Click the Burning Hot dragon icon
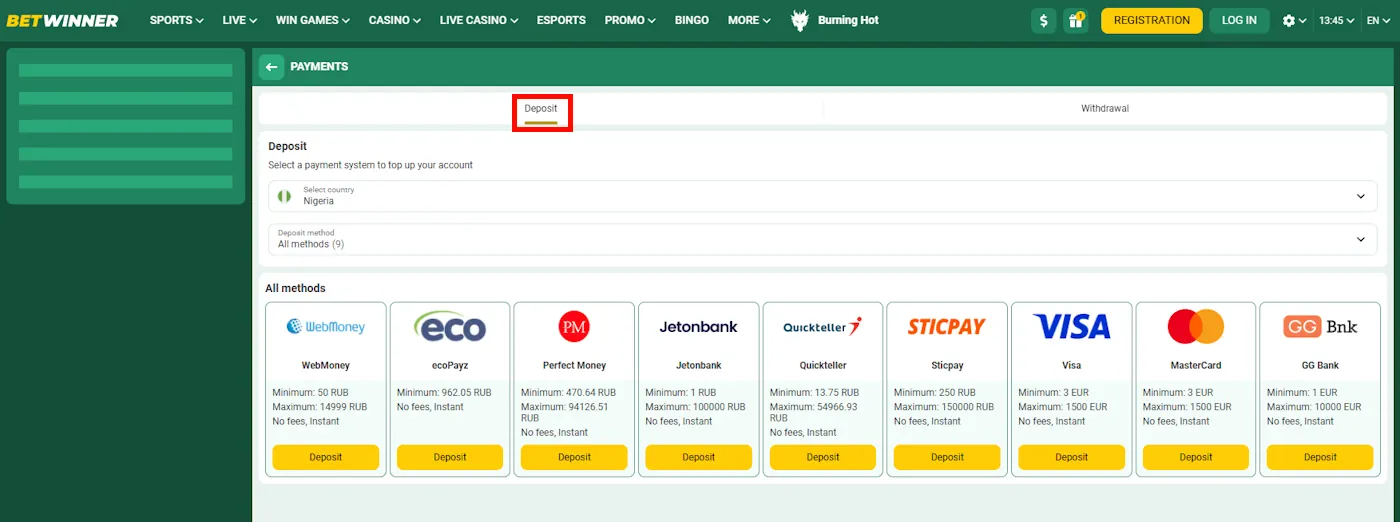 click(x=800, y=20)
